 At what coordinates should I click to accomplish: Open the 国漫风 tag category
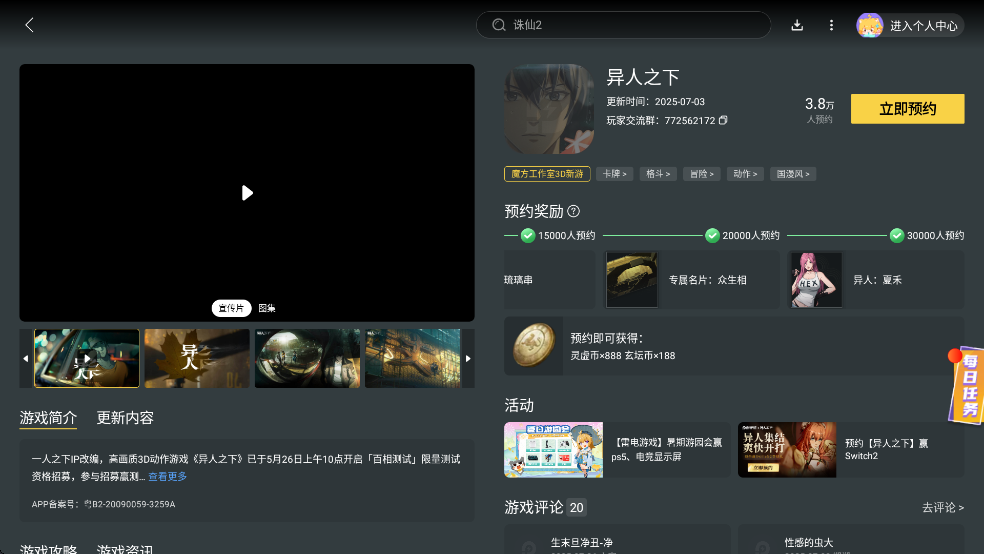click(x=793, y=174)
